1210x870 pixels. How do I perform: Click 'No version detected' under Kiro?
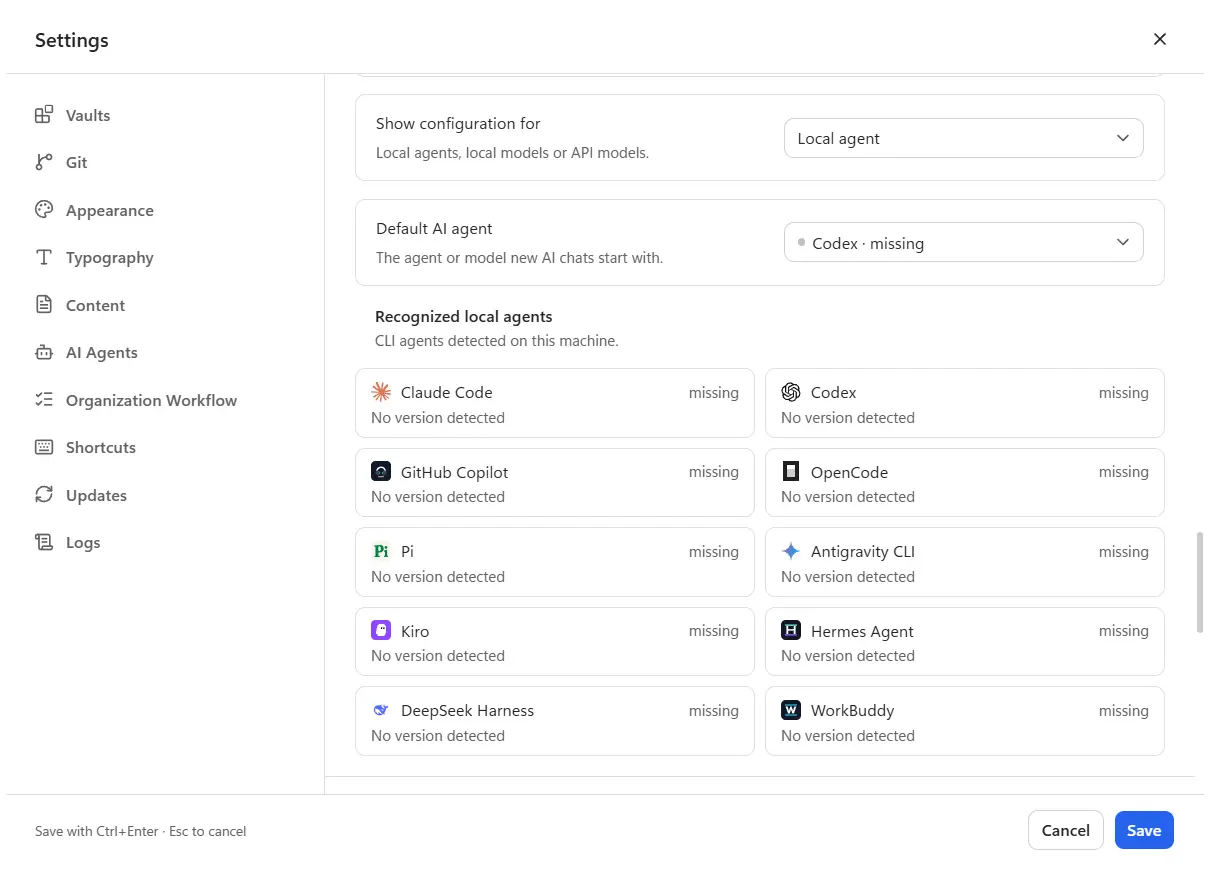pyautogui.click(x=438, y=656)
